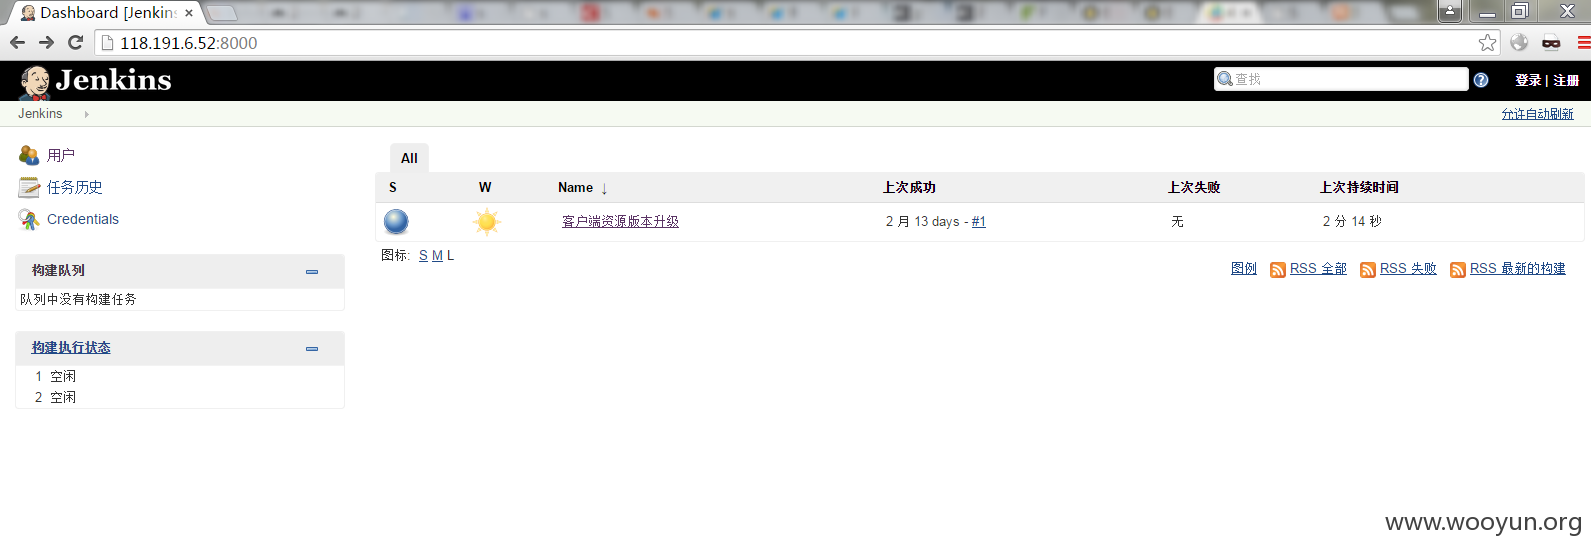The image size is (1591, 551).
Task: Click 登录 login link
Action: click(x=1528, y=80)
